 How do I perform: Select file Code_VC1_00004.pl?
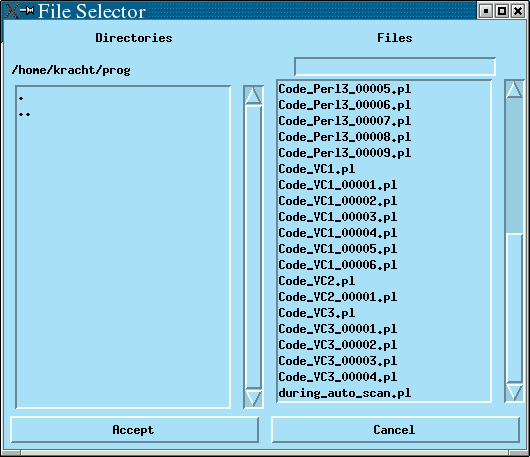point(337,233)
